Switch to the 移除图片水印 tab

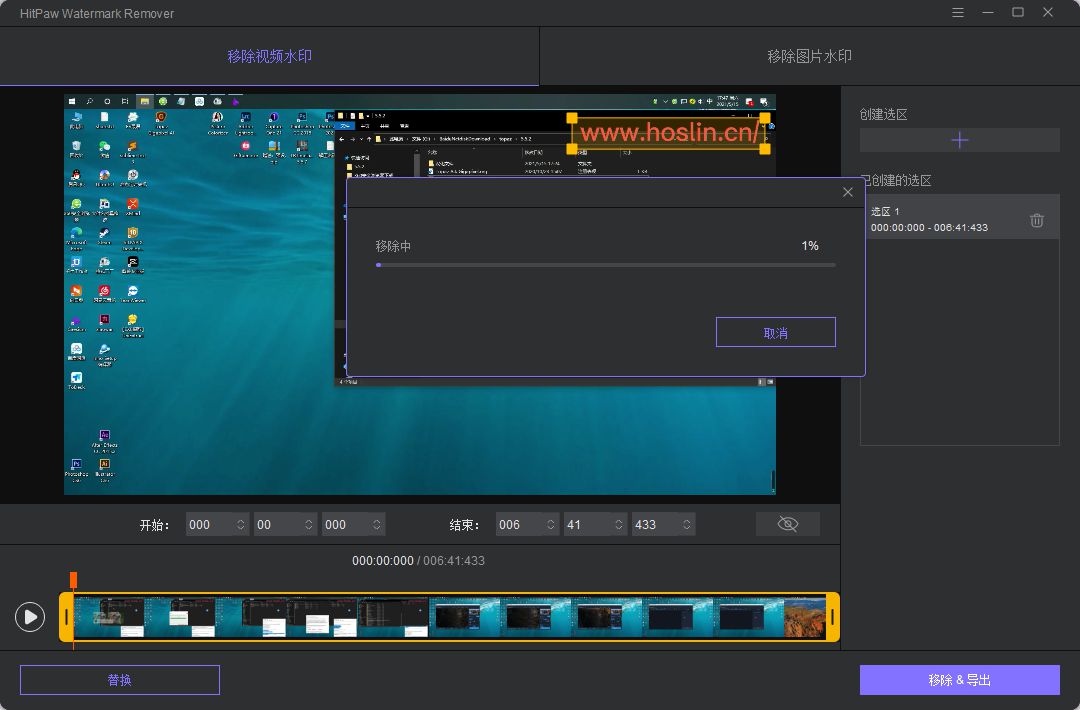point(809,56)
